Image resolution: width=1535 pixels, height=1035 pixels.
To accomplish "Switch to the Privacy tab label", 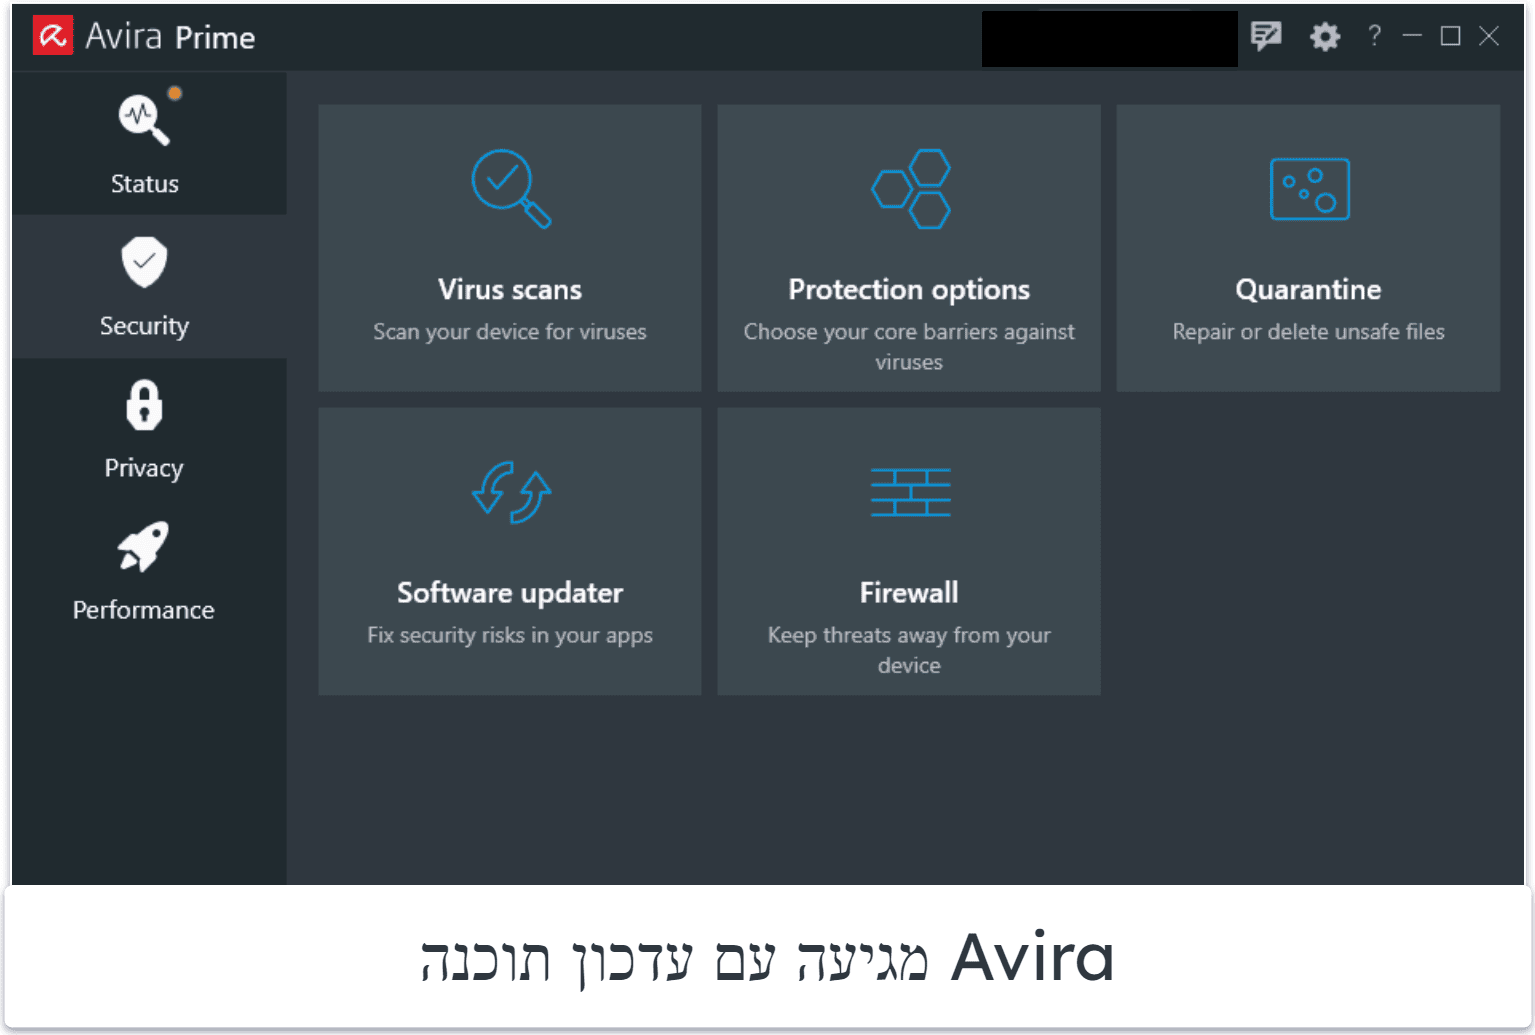I will pos(144,468).
